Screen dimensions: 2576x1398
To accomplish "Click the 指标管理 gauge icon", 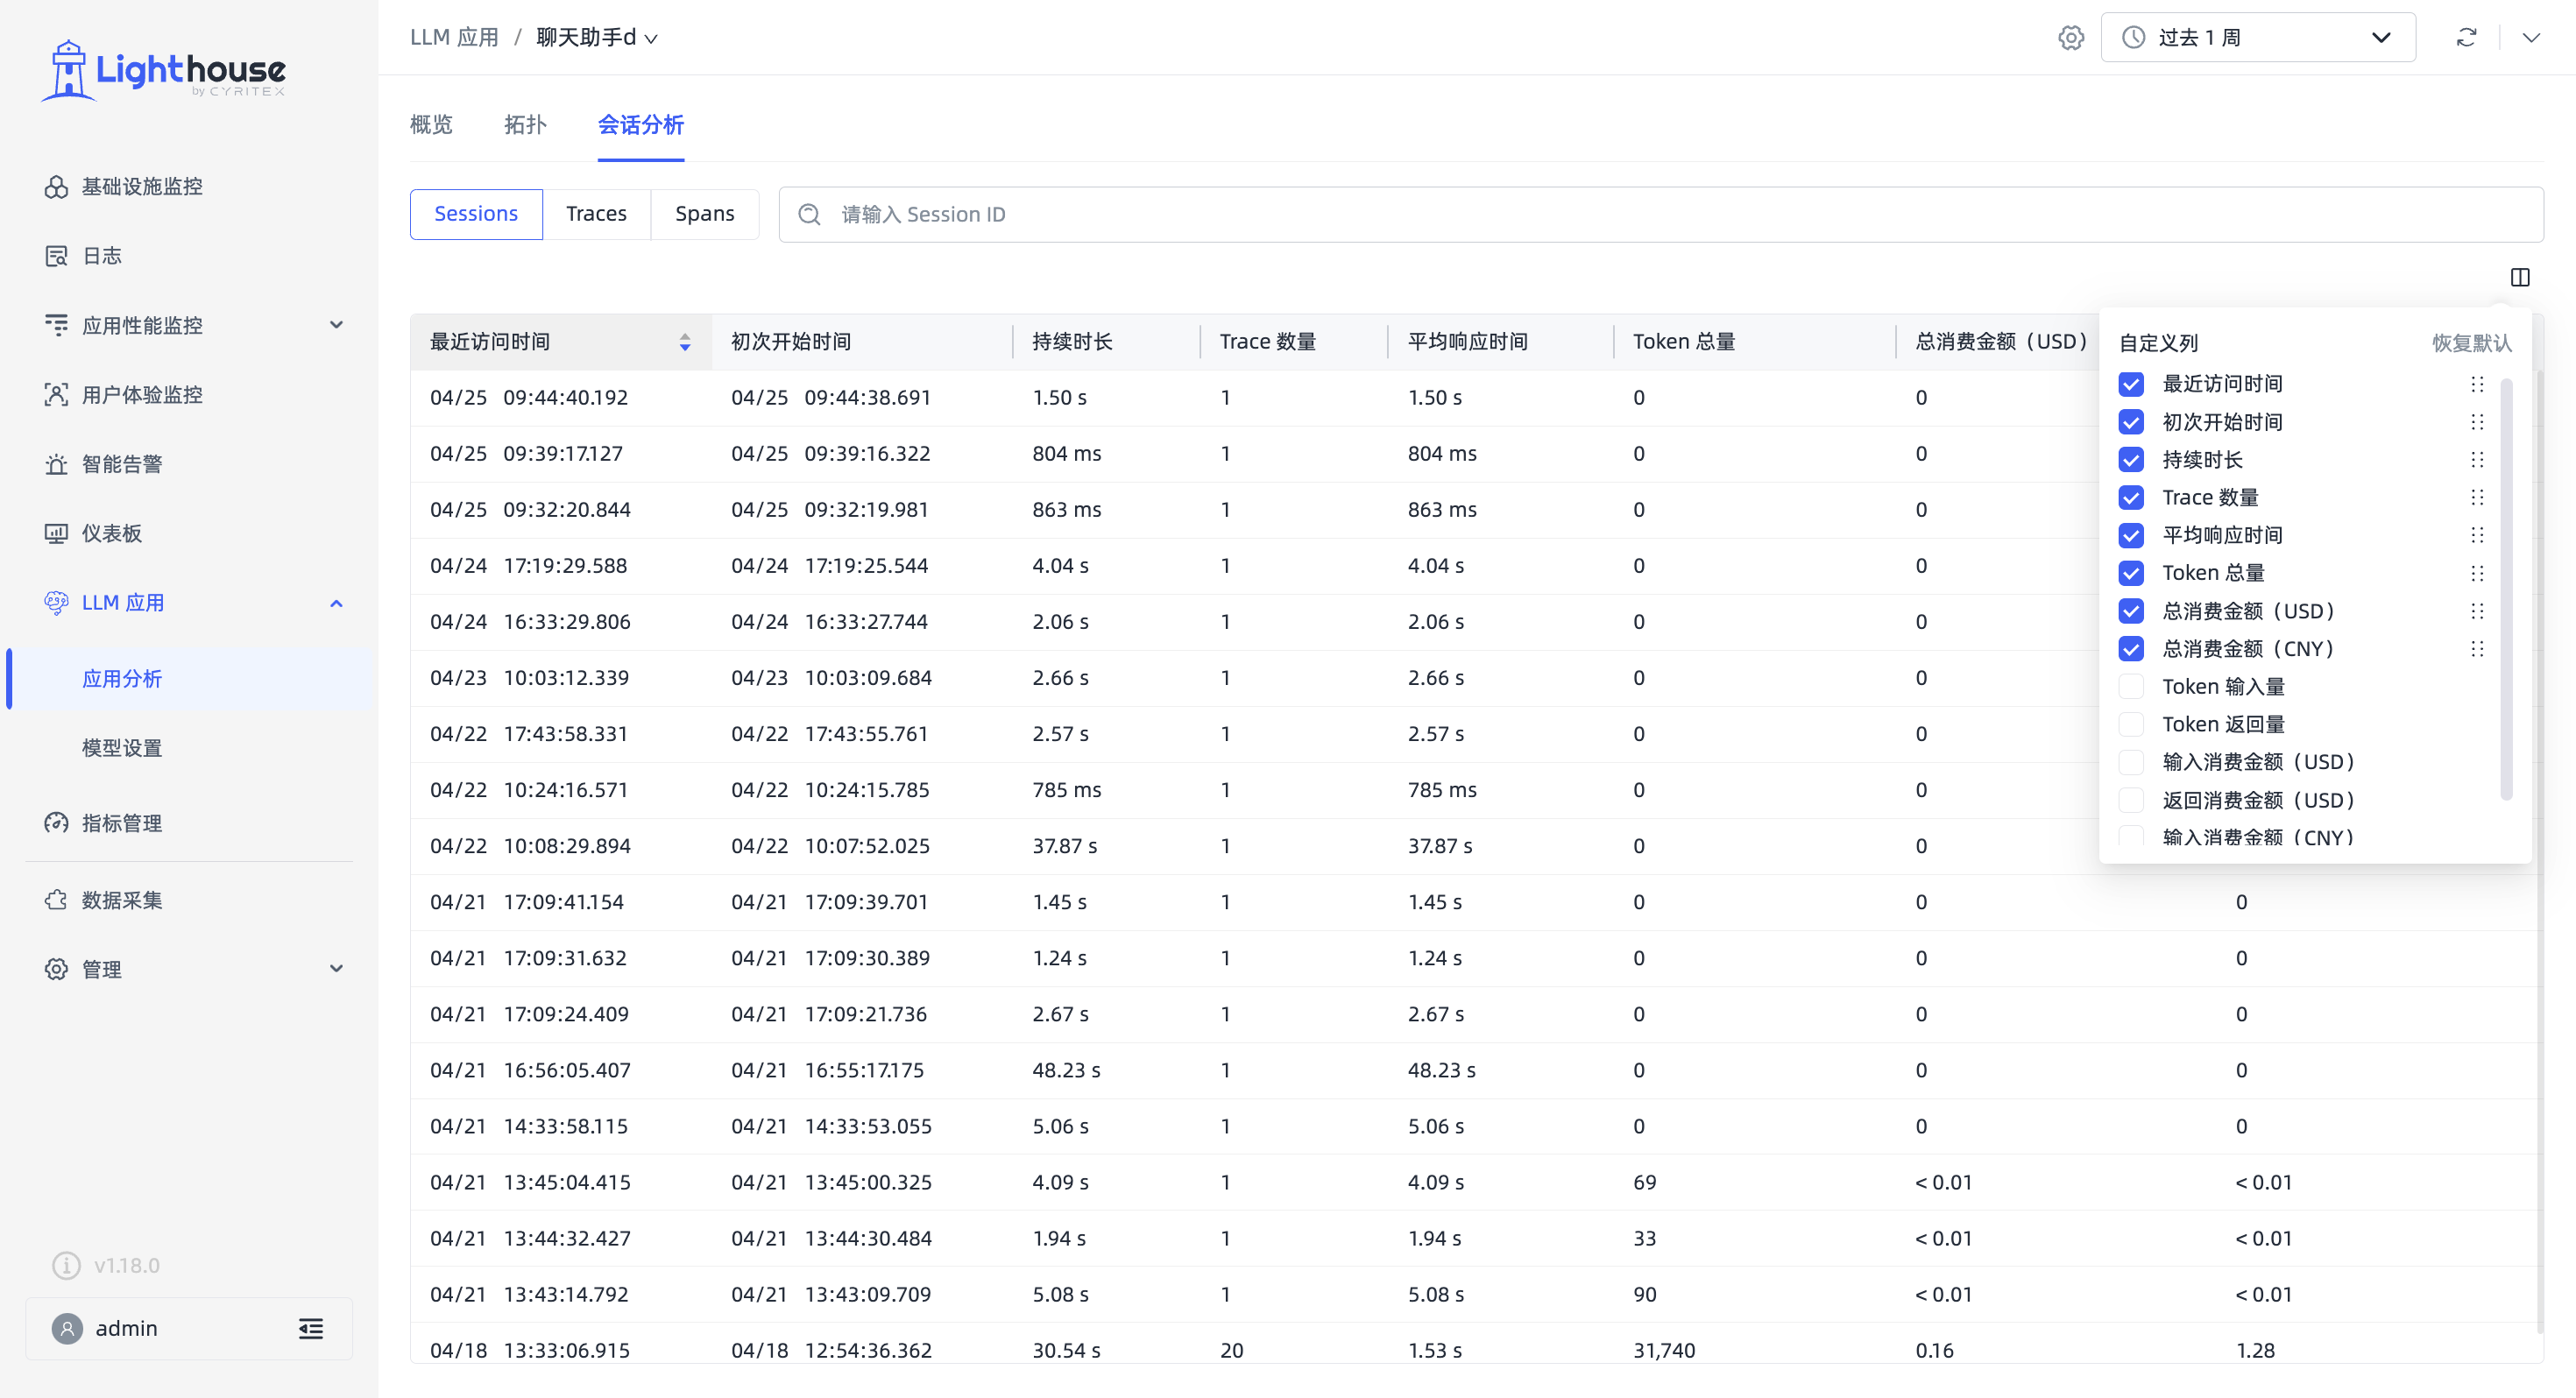I will tap(56, 823).
